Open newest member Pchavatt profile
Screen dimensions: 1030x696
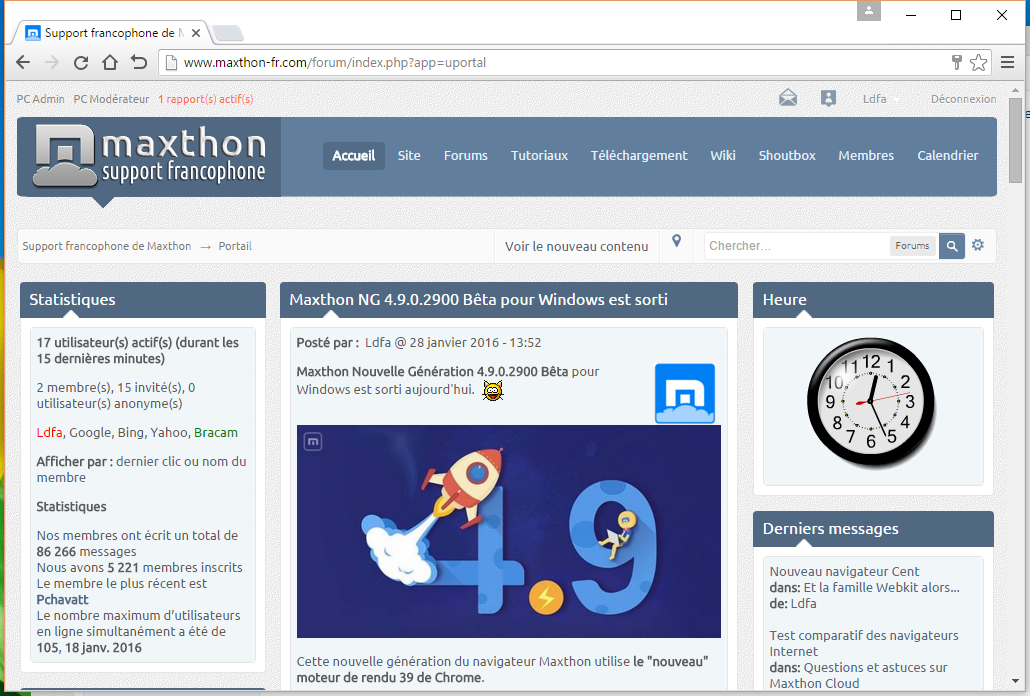pos(62,599)
